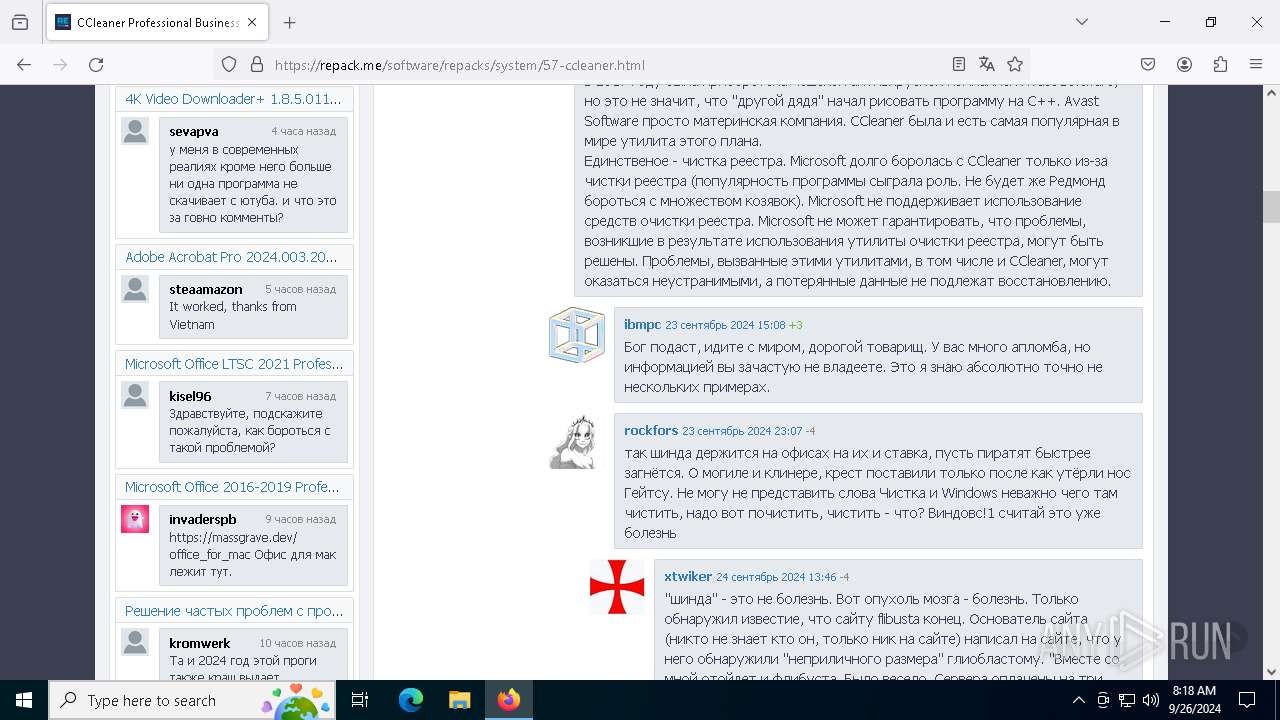Click username kromwerk in sidebar
1280x720 pixels.
point(200,643)
